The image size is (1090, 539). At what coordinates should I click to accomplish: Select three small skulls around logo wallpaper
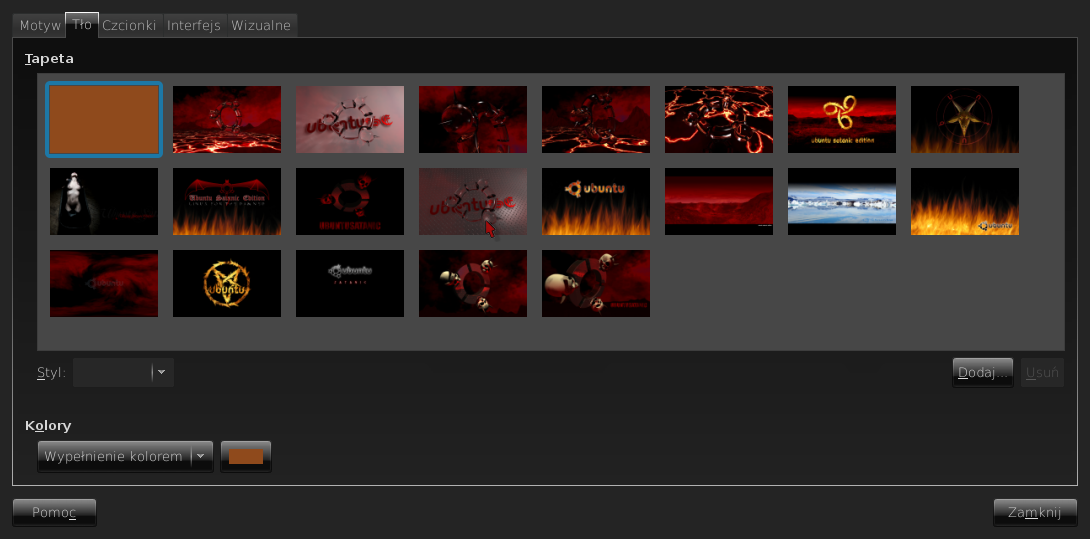pos(473,283)
